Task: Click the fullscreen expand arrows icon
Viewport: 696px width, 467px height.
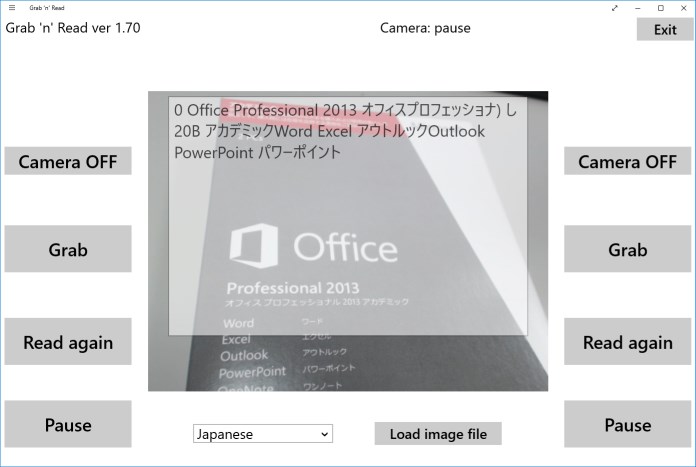Action: point(615,8)
